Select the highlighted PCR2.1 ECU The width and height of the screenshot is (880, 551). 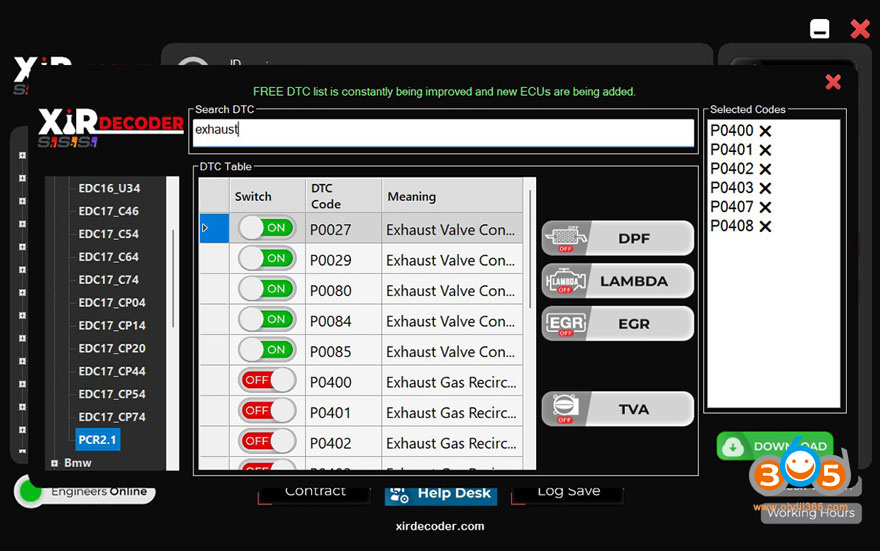(x=98, y=440)
